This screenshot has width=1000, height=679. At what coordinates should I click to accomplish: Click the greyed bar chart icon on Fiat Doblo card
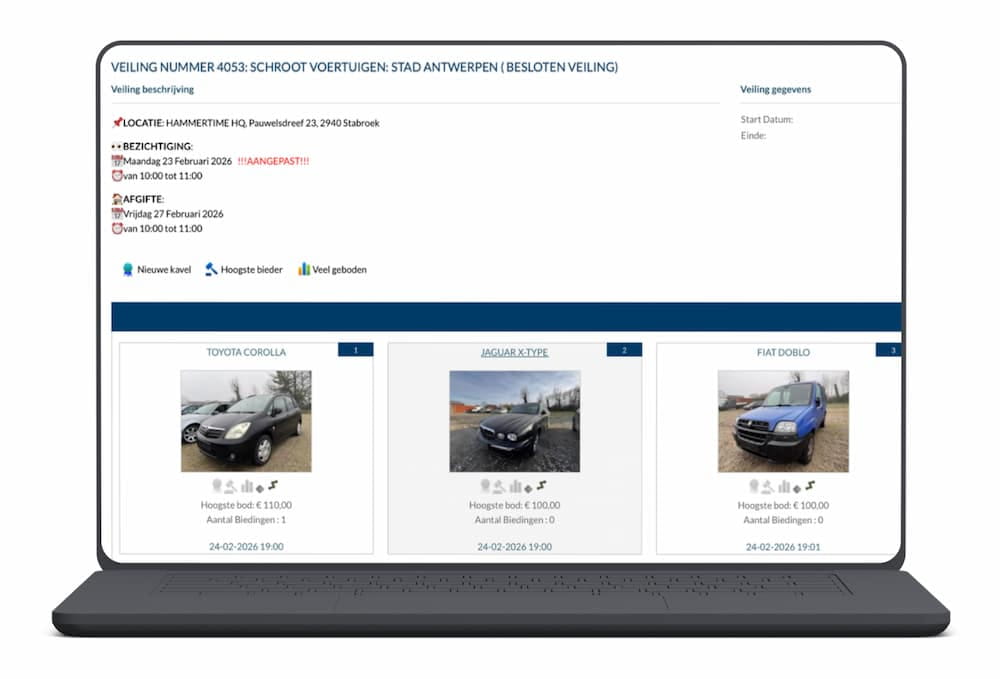pos(784,487)
